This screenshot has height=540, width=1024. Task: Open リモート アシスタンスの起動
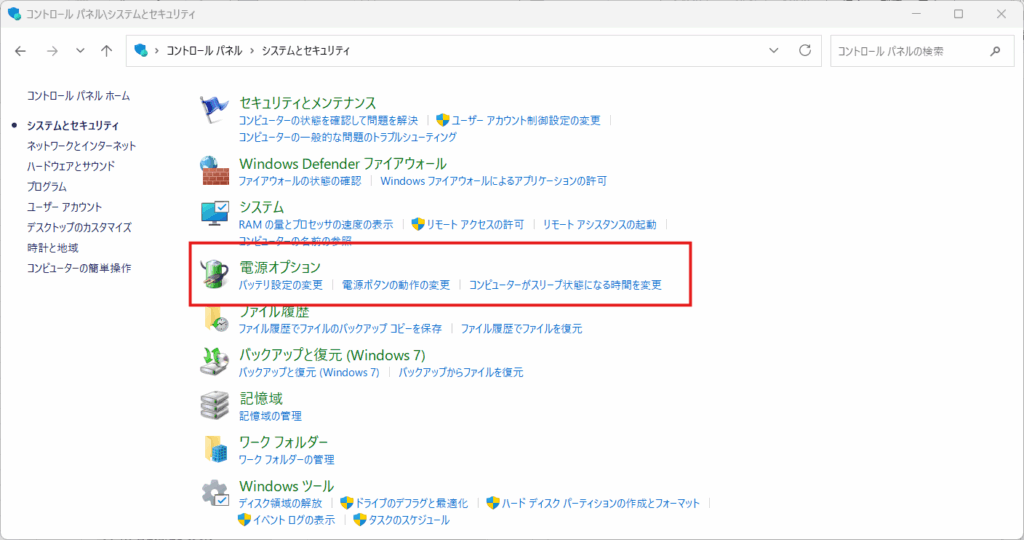(600, 225)
